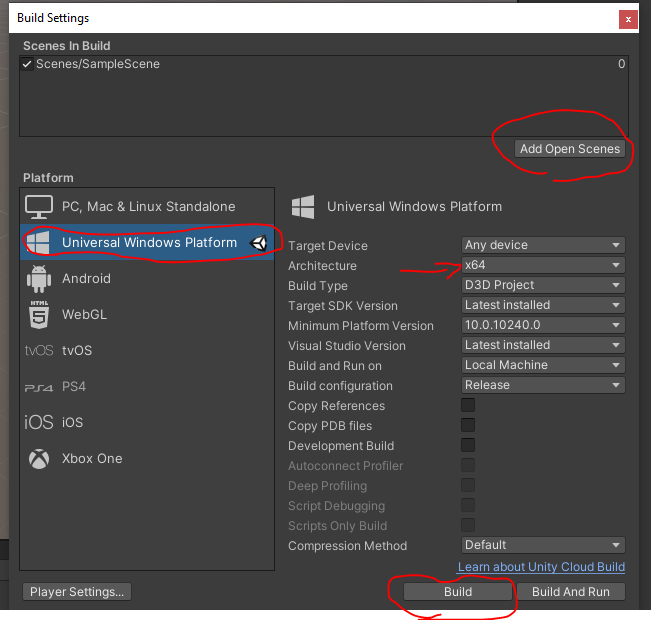Select Universal Windows Platform entry
Screen dimensions: 651x620
pyautogui.click(x=147, y=243)
